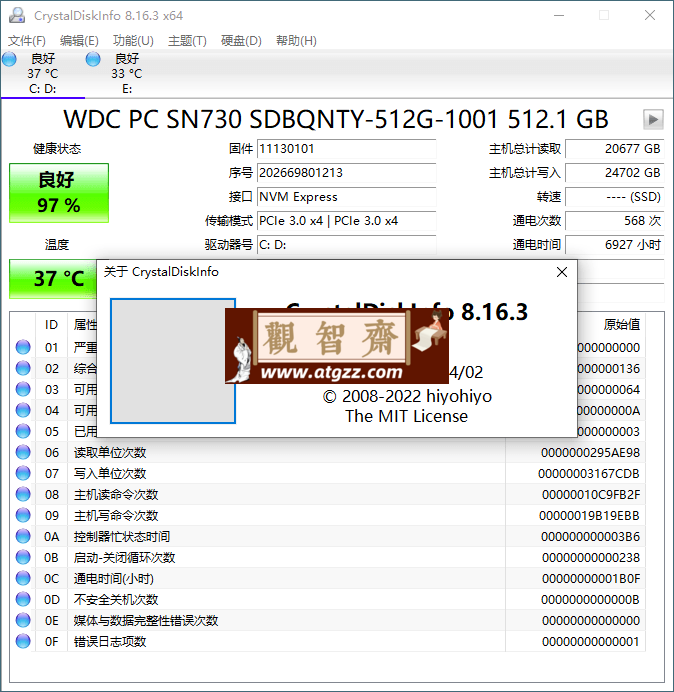Click the firmware field 11130101
Screen dimensions: 674x692
coord(346,149)
